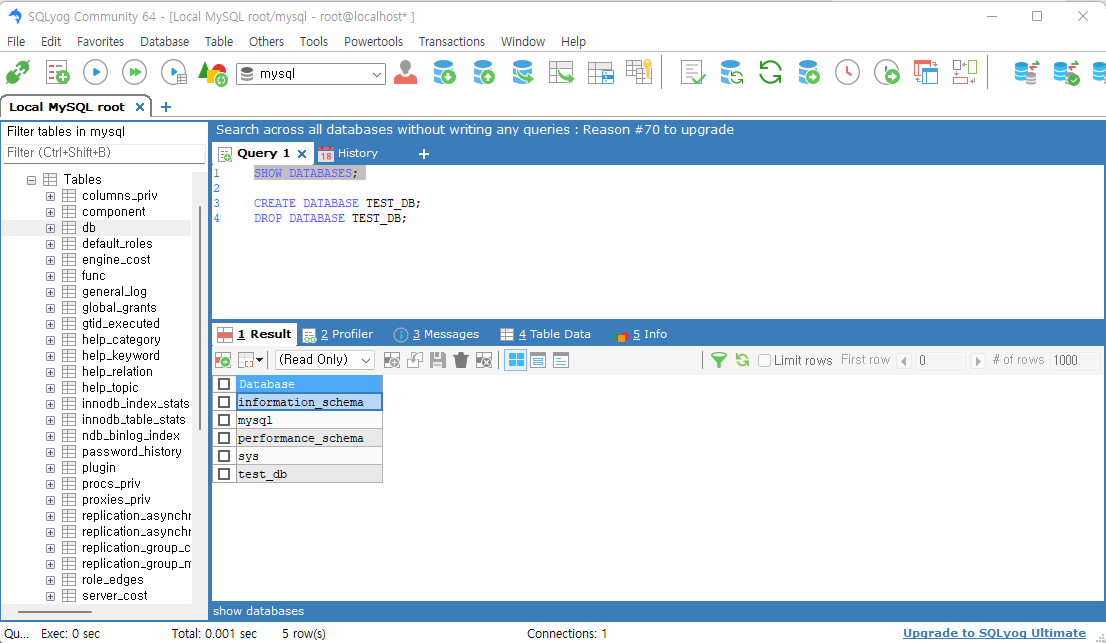Click Visual Data Compare icon with checkmark

pos(1066,72)
